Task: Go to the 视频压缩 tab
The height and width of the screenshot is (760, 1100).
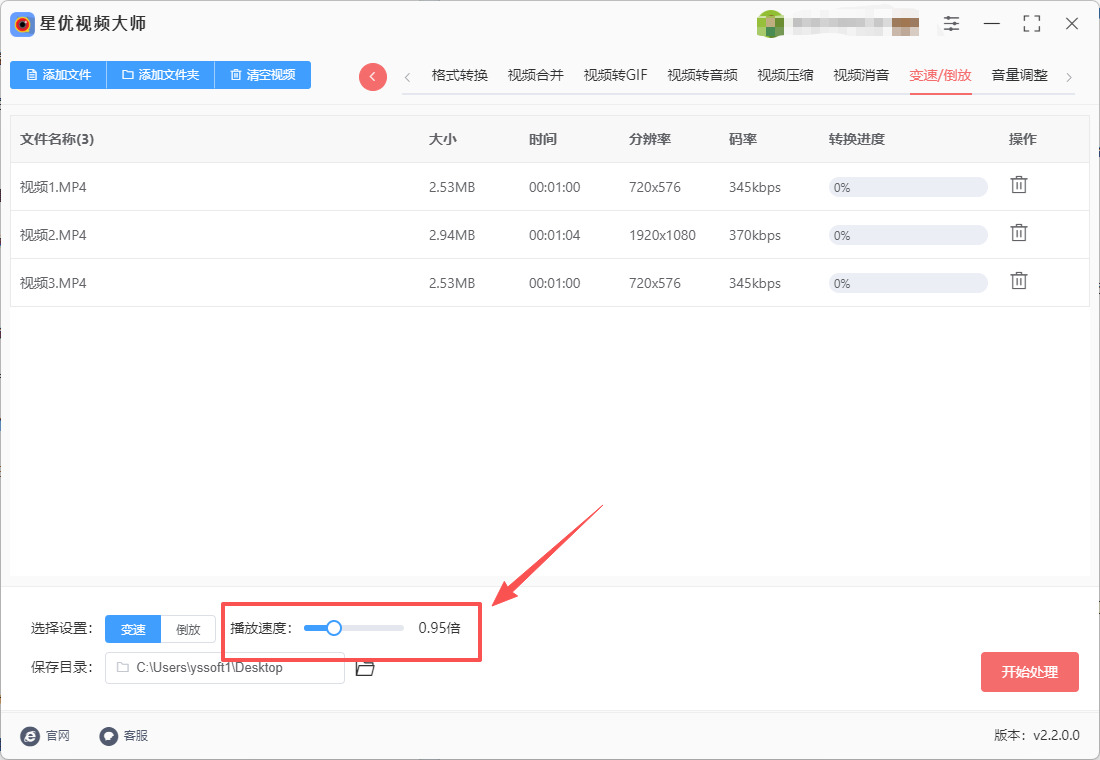Action: pyautogui.click(x=785, y=75)
